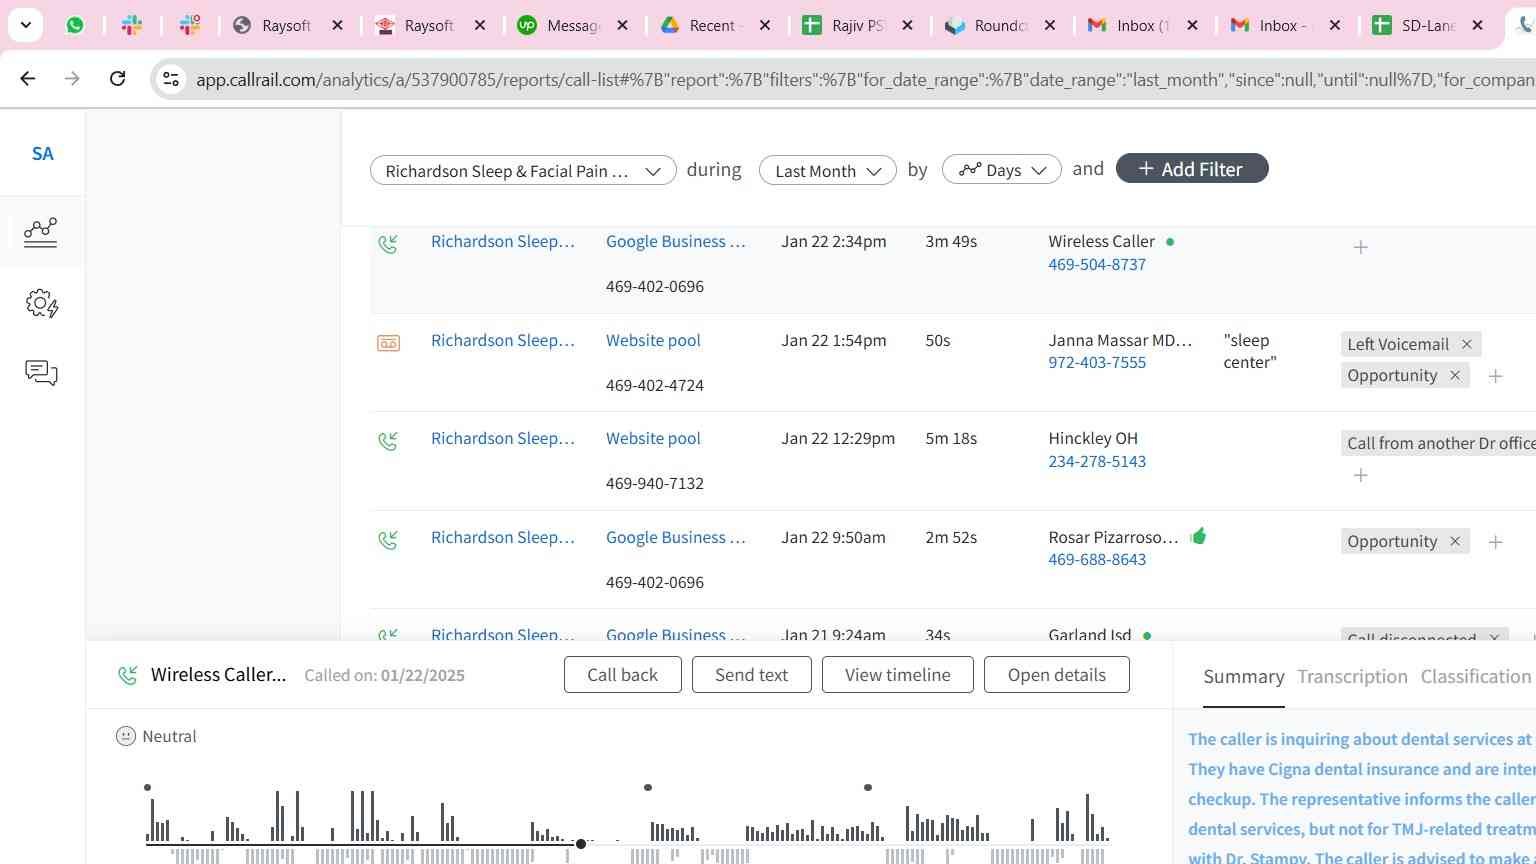Screen dimensions: 1536x864
Task: Remove Opportunity tag from Janna Massar call
Action: 1455,375
